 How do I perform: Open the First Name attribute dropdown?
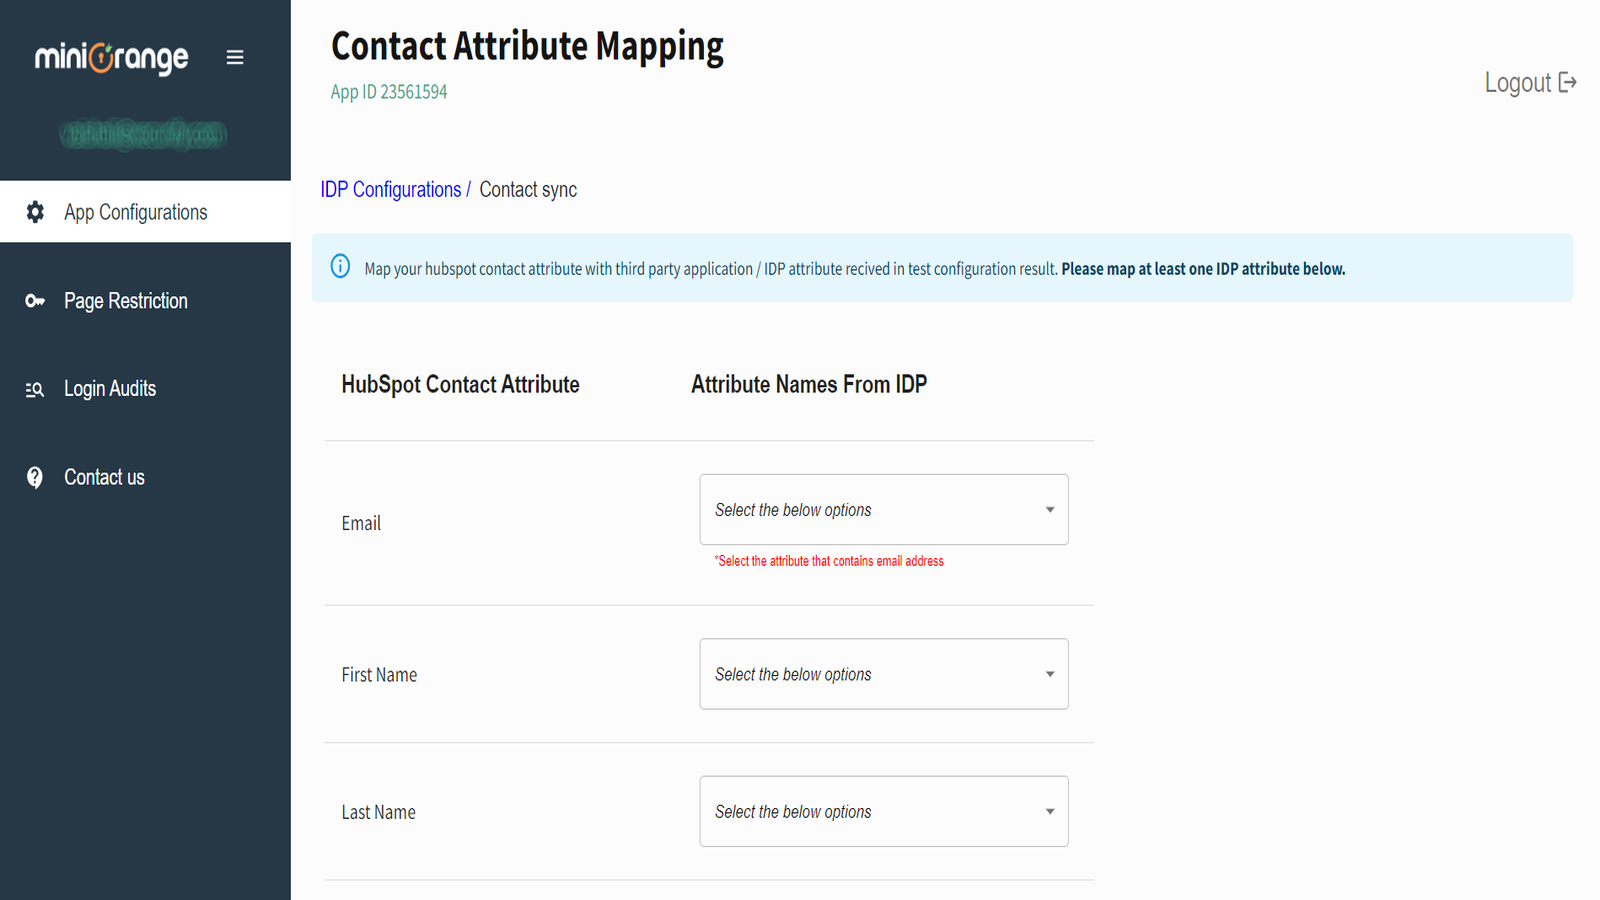pyautogui.click(x=884, y=674)
